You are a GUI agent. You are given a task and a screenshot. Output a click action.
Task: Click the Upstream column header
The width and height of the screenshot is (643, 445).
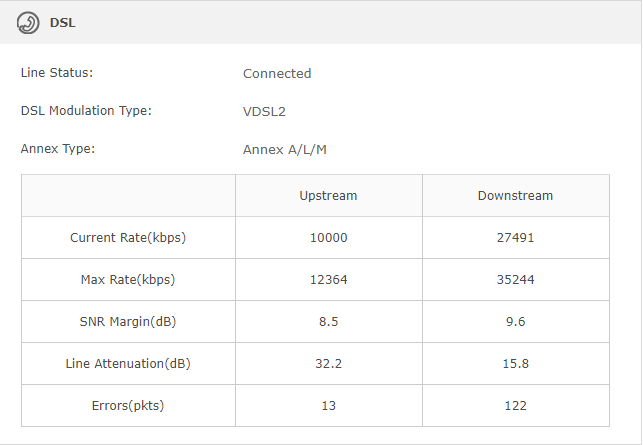(x=328, y=195)
